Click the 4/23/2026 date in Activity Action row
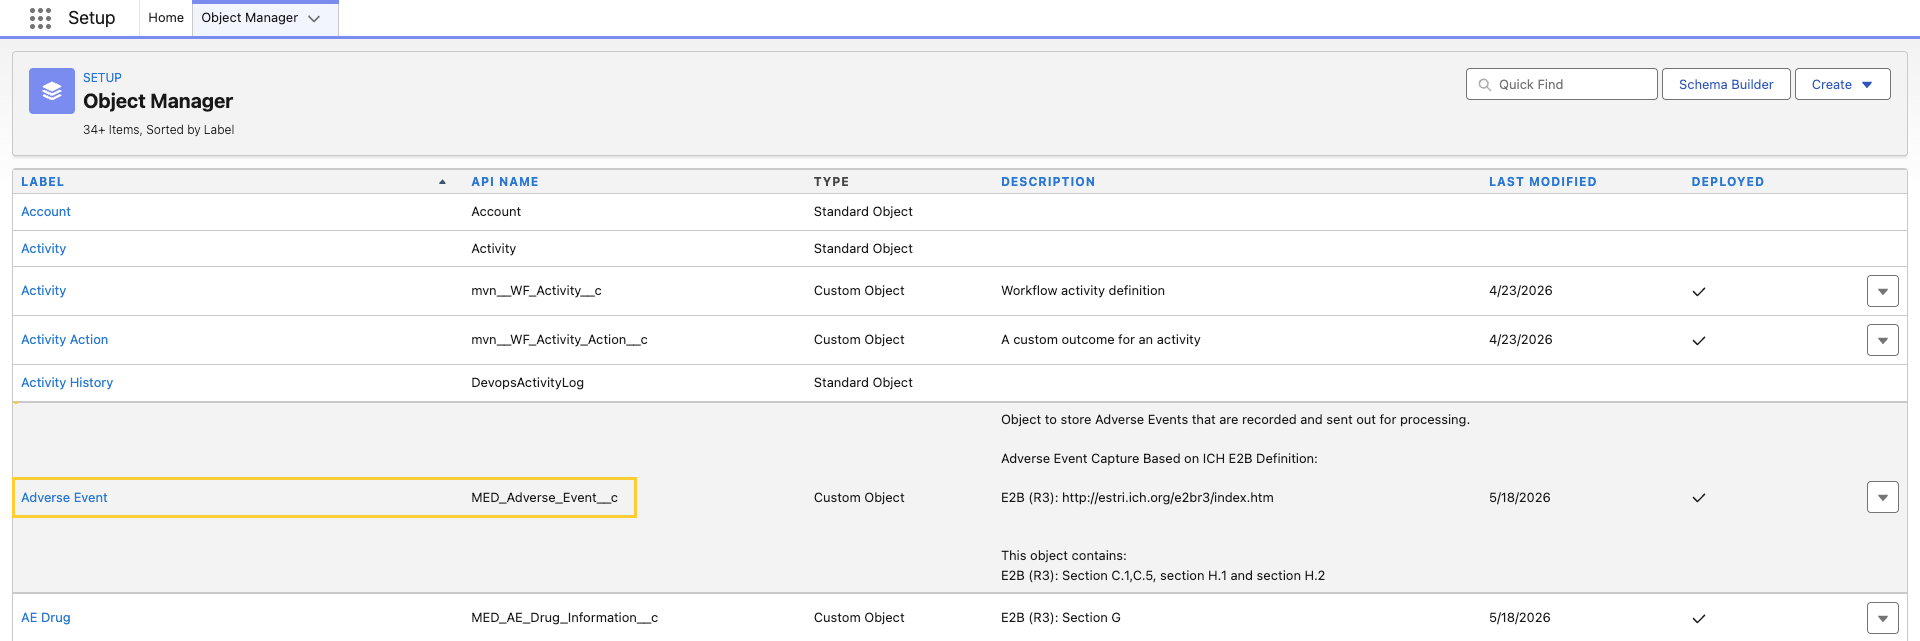The height and width of the screenshot is (641, 1920). pyautogui.click(x=1520, y=340)
